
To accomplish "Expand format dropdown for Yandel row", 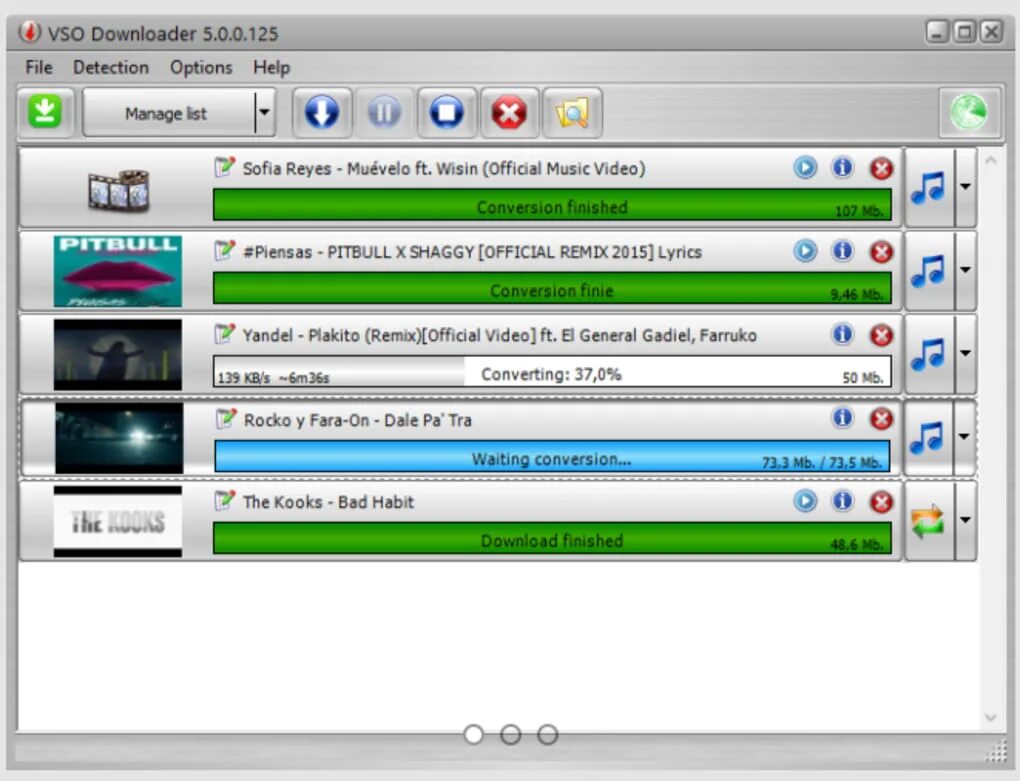I will pos(965,354).
